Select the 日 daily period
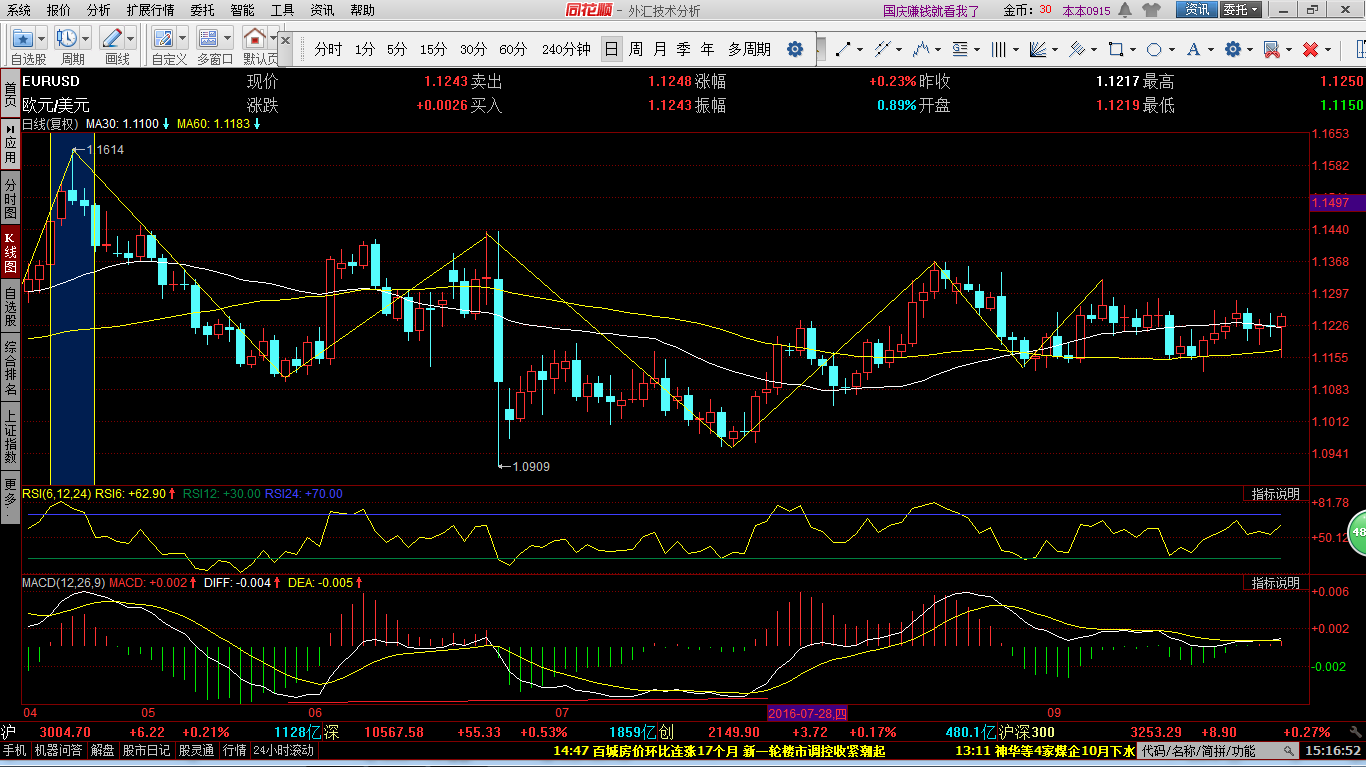 [611, 49]
